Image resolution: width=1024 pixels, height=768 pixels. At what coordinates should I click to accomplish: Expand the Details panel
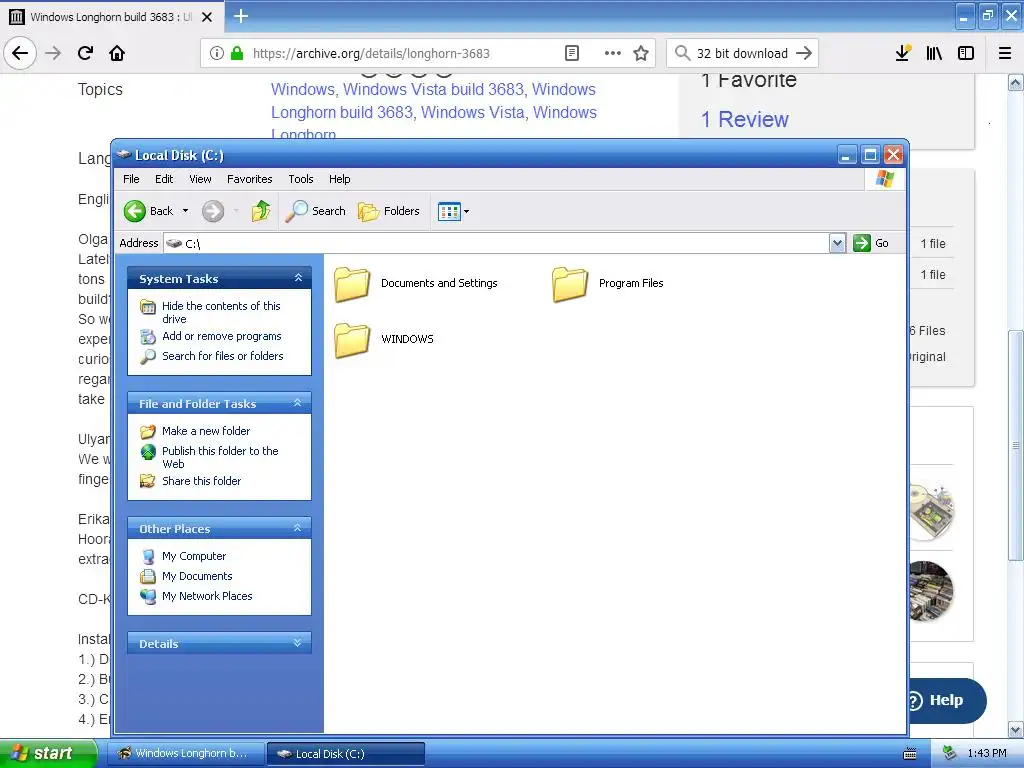pyautogui.click(x=298, y=643)
